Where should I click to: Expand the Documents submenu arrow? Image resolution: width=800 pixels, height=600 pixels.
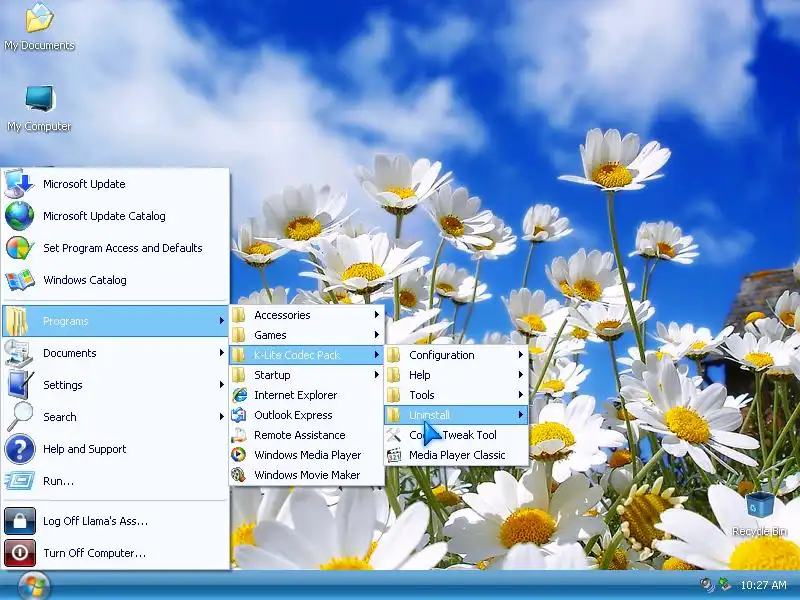click(221, 353)
